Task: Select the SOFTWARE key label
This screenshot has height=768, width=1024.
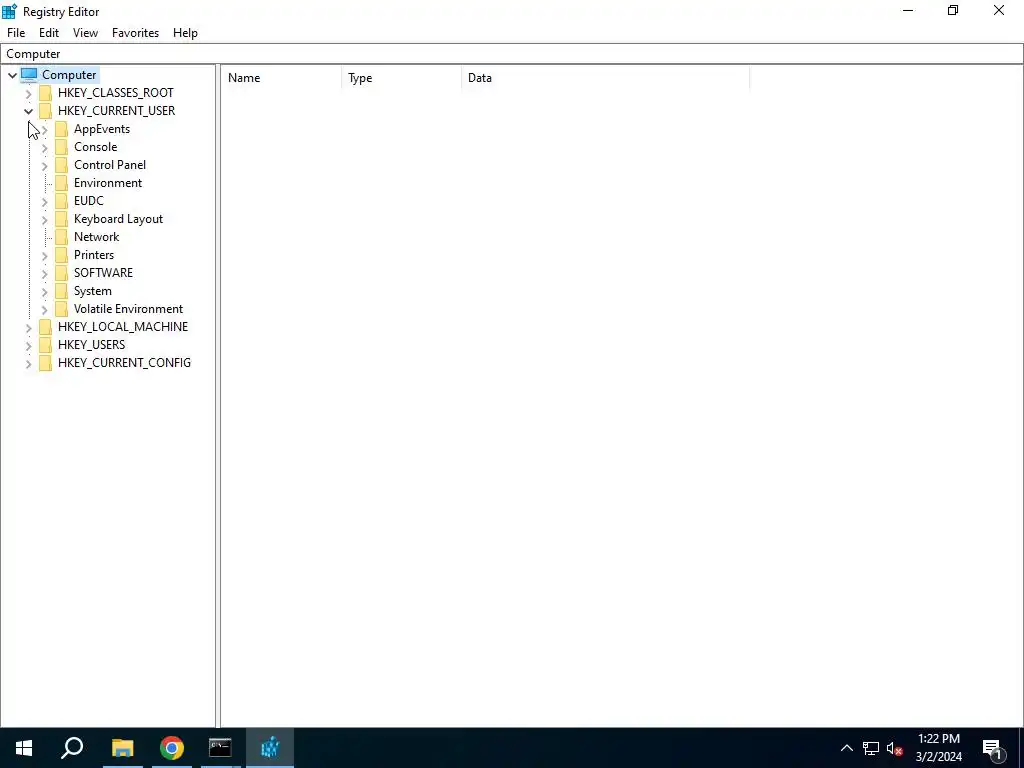Action: (103, 272)
